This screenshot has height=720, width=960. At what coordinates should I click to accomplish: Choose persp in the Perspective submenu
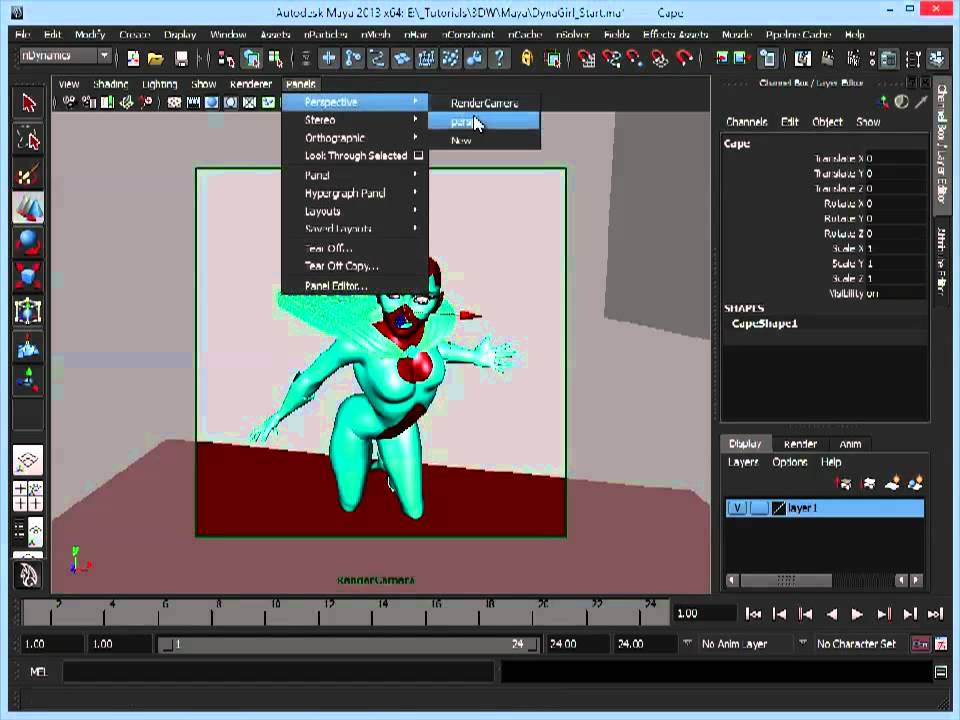tap(484, 122)
